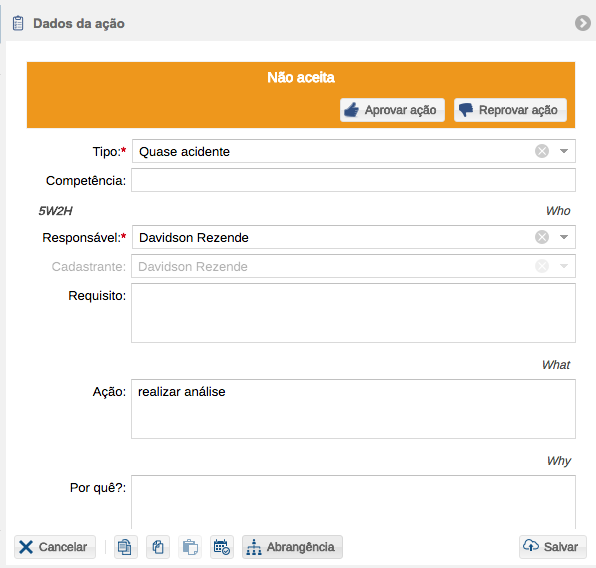Clear the Responsável field with the X icon
The image size is (596, 568).
pos(542,237)
